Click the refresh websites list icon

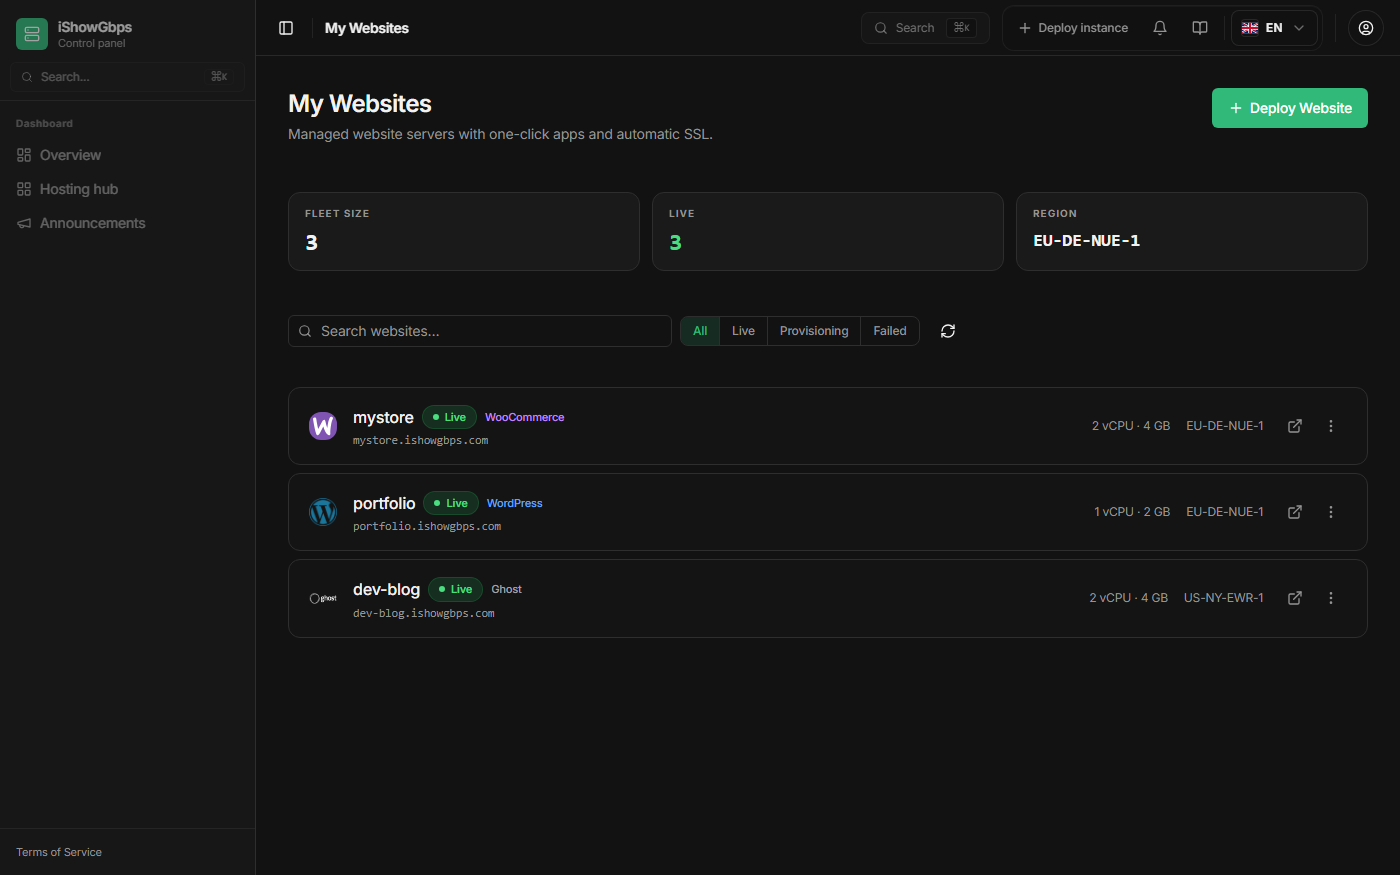(948, 331)
